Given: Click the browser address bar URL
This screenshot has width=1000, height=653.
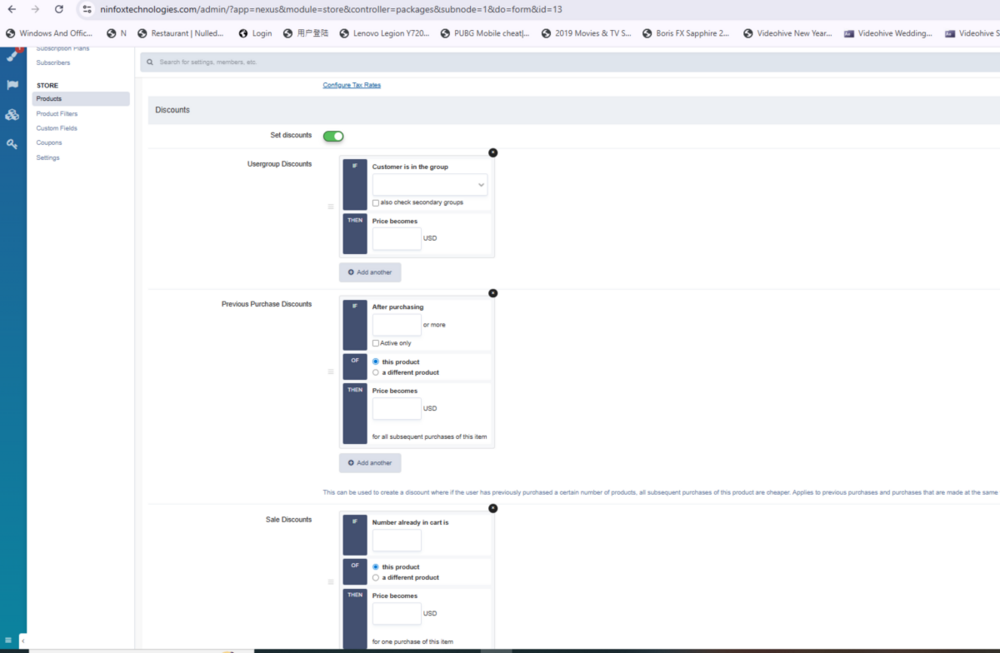Looking at the screenshot, I should pos(331,10).
